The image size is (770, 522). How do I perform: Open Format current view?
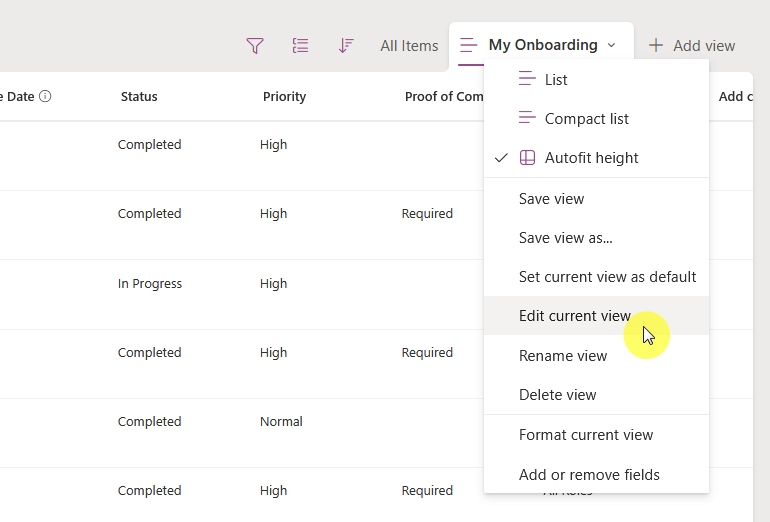coord(596,435)
